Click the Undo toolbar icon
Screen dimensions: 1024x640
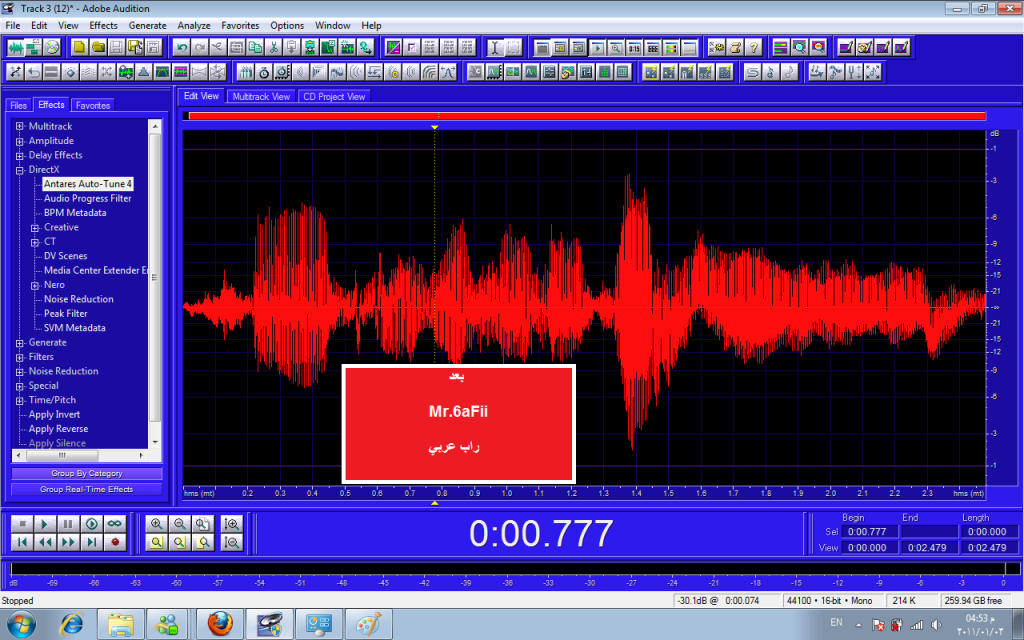pyautogui.click(x=182, y=47)
